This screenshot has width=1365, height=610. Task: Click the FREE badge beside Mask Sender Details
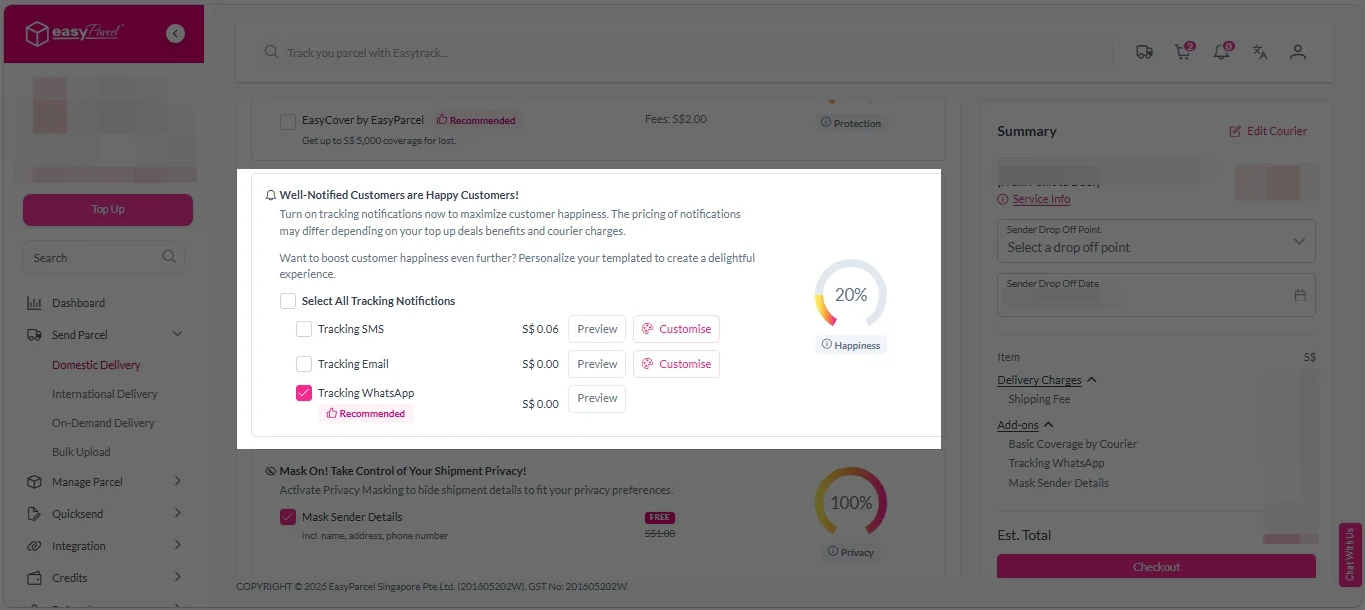click(x=660, y=518)
